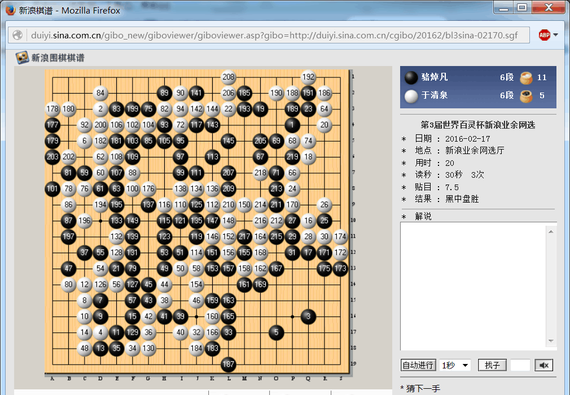This screenshot has width=570, height=395.
Task: Click white stone number 178
Action: [52, 109]
